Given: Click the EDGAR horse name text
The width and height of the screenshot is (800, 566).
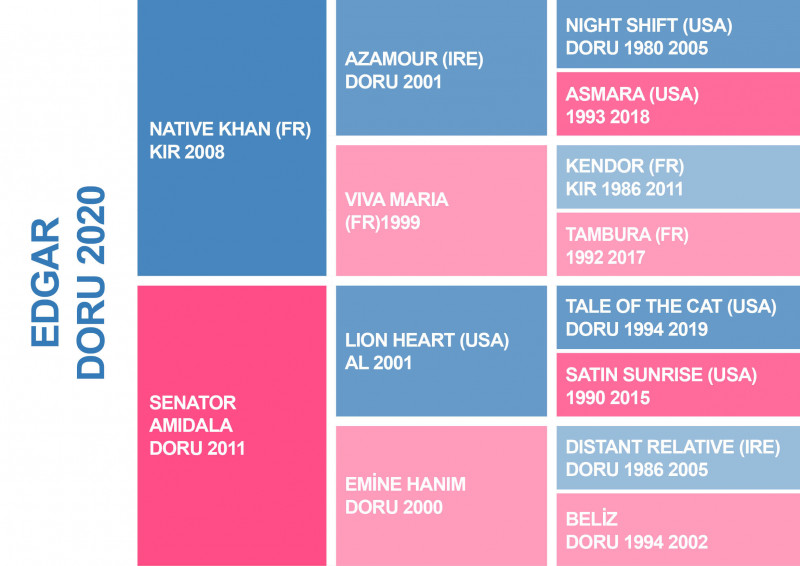Looking at the screenshot, I should [x=45, y=283].
